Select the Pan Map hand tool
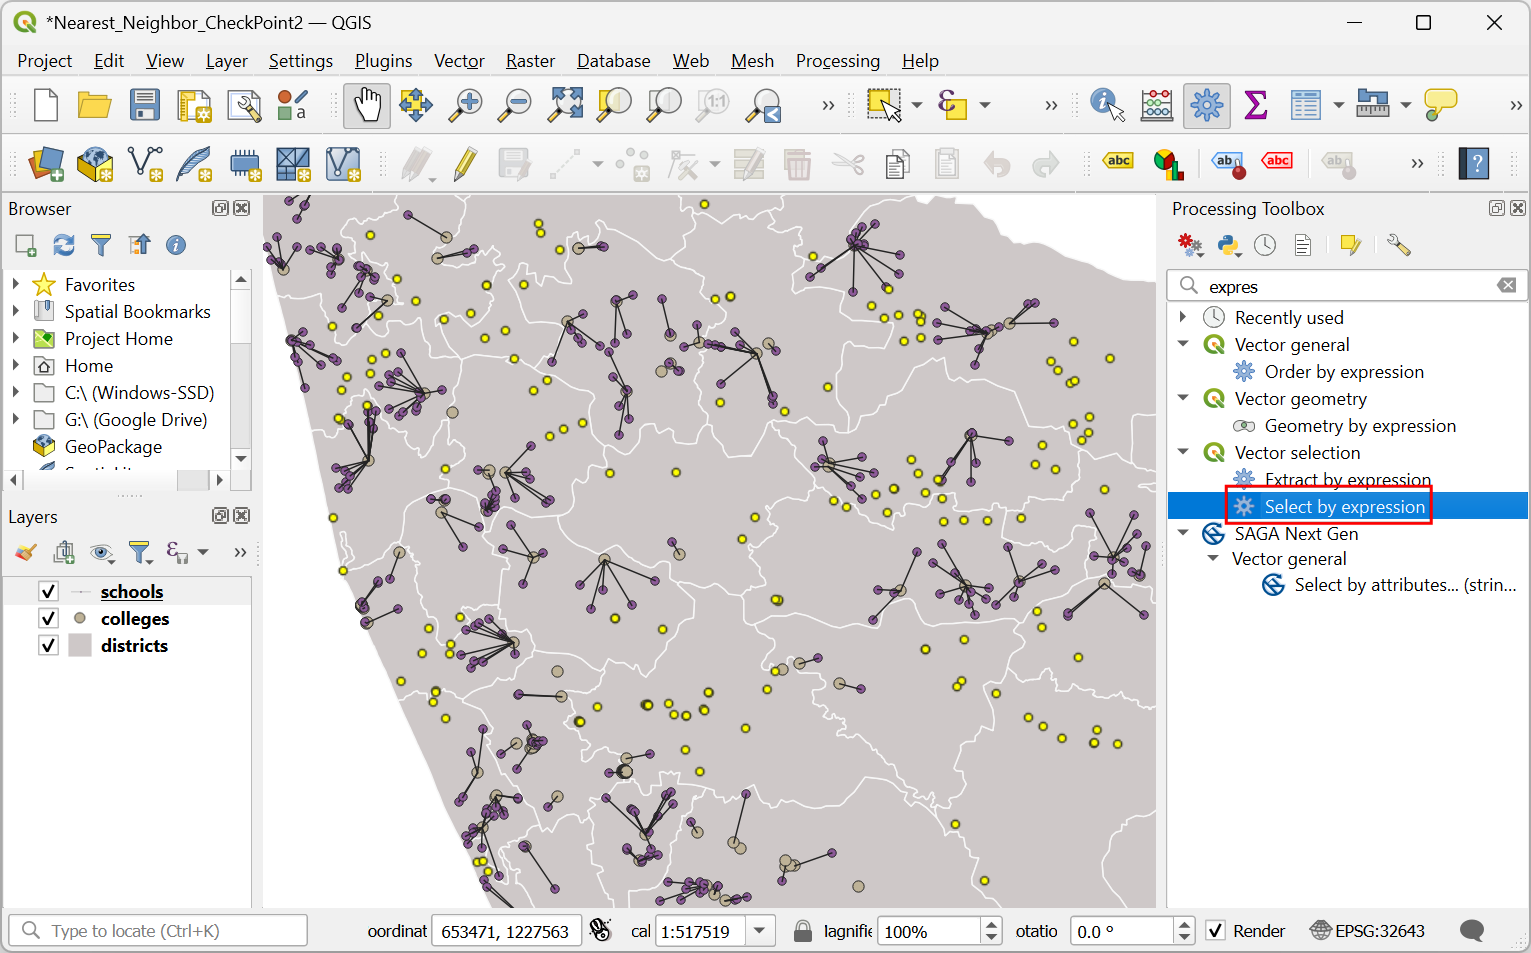 (x=367, y=105)
